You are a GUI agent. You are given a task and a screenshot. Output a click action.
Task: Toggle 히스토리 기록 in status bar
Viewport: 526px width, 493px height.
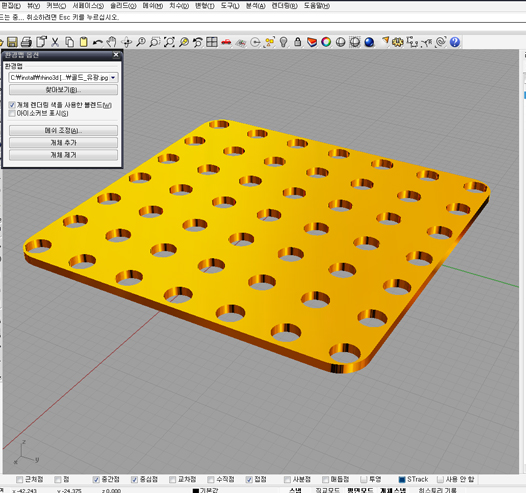tap(437, 490)
